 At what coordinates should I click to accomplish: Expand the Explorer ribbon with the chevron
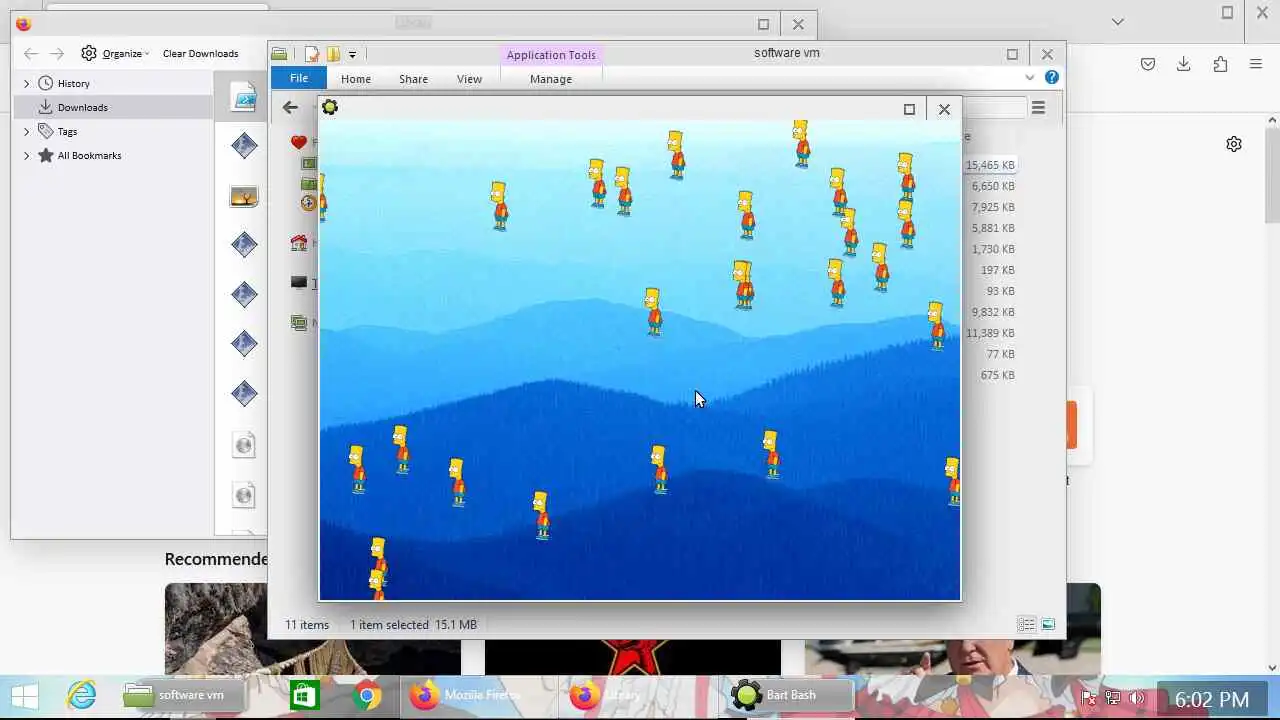pyautogui.click(x=1029, y=78)
